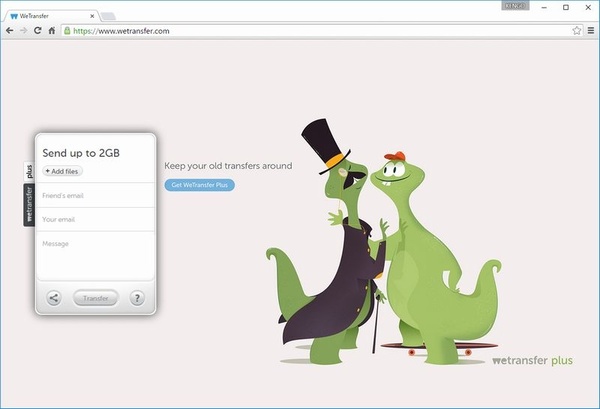Click the WeTransfer favicon on the tab
This screenshot has height=409, width=600.
[x=14, y=16]
